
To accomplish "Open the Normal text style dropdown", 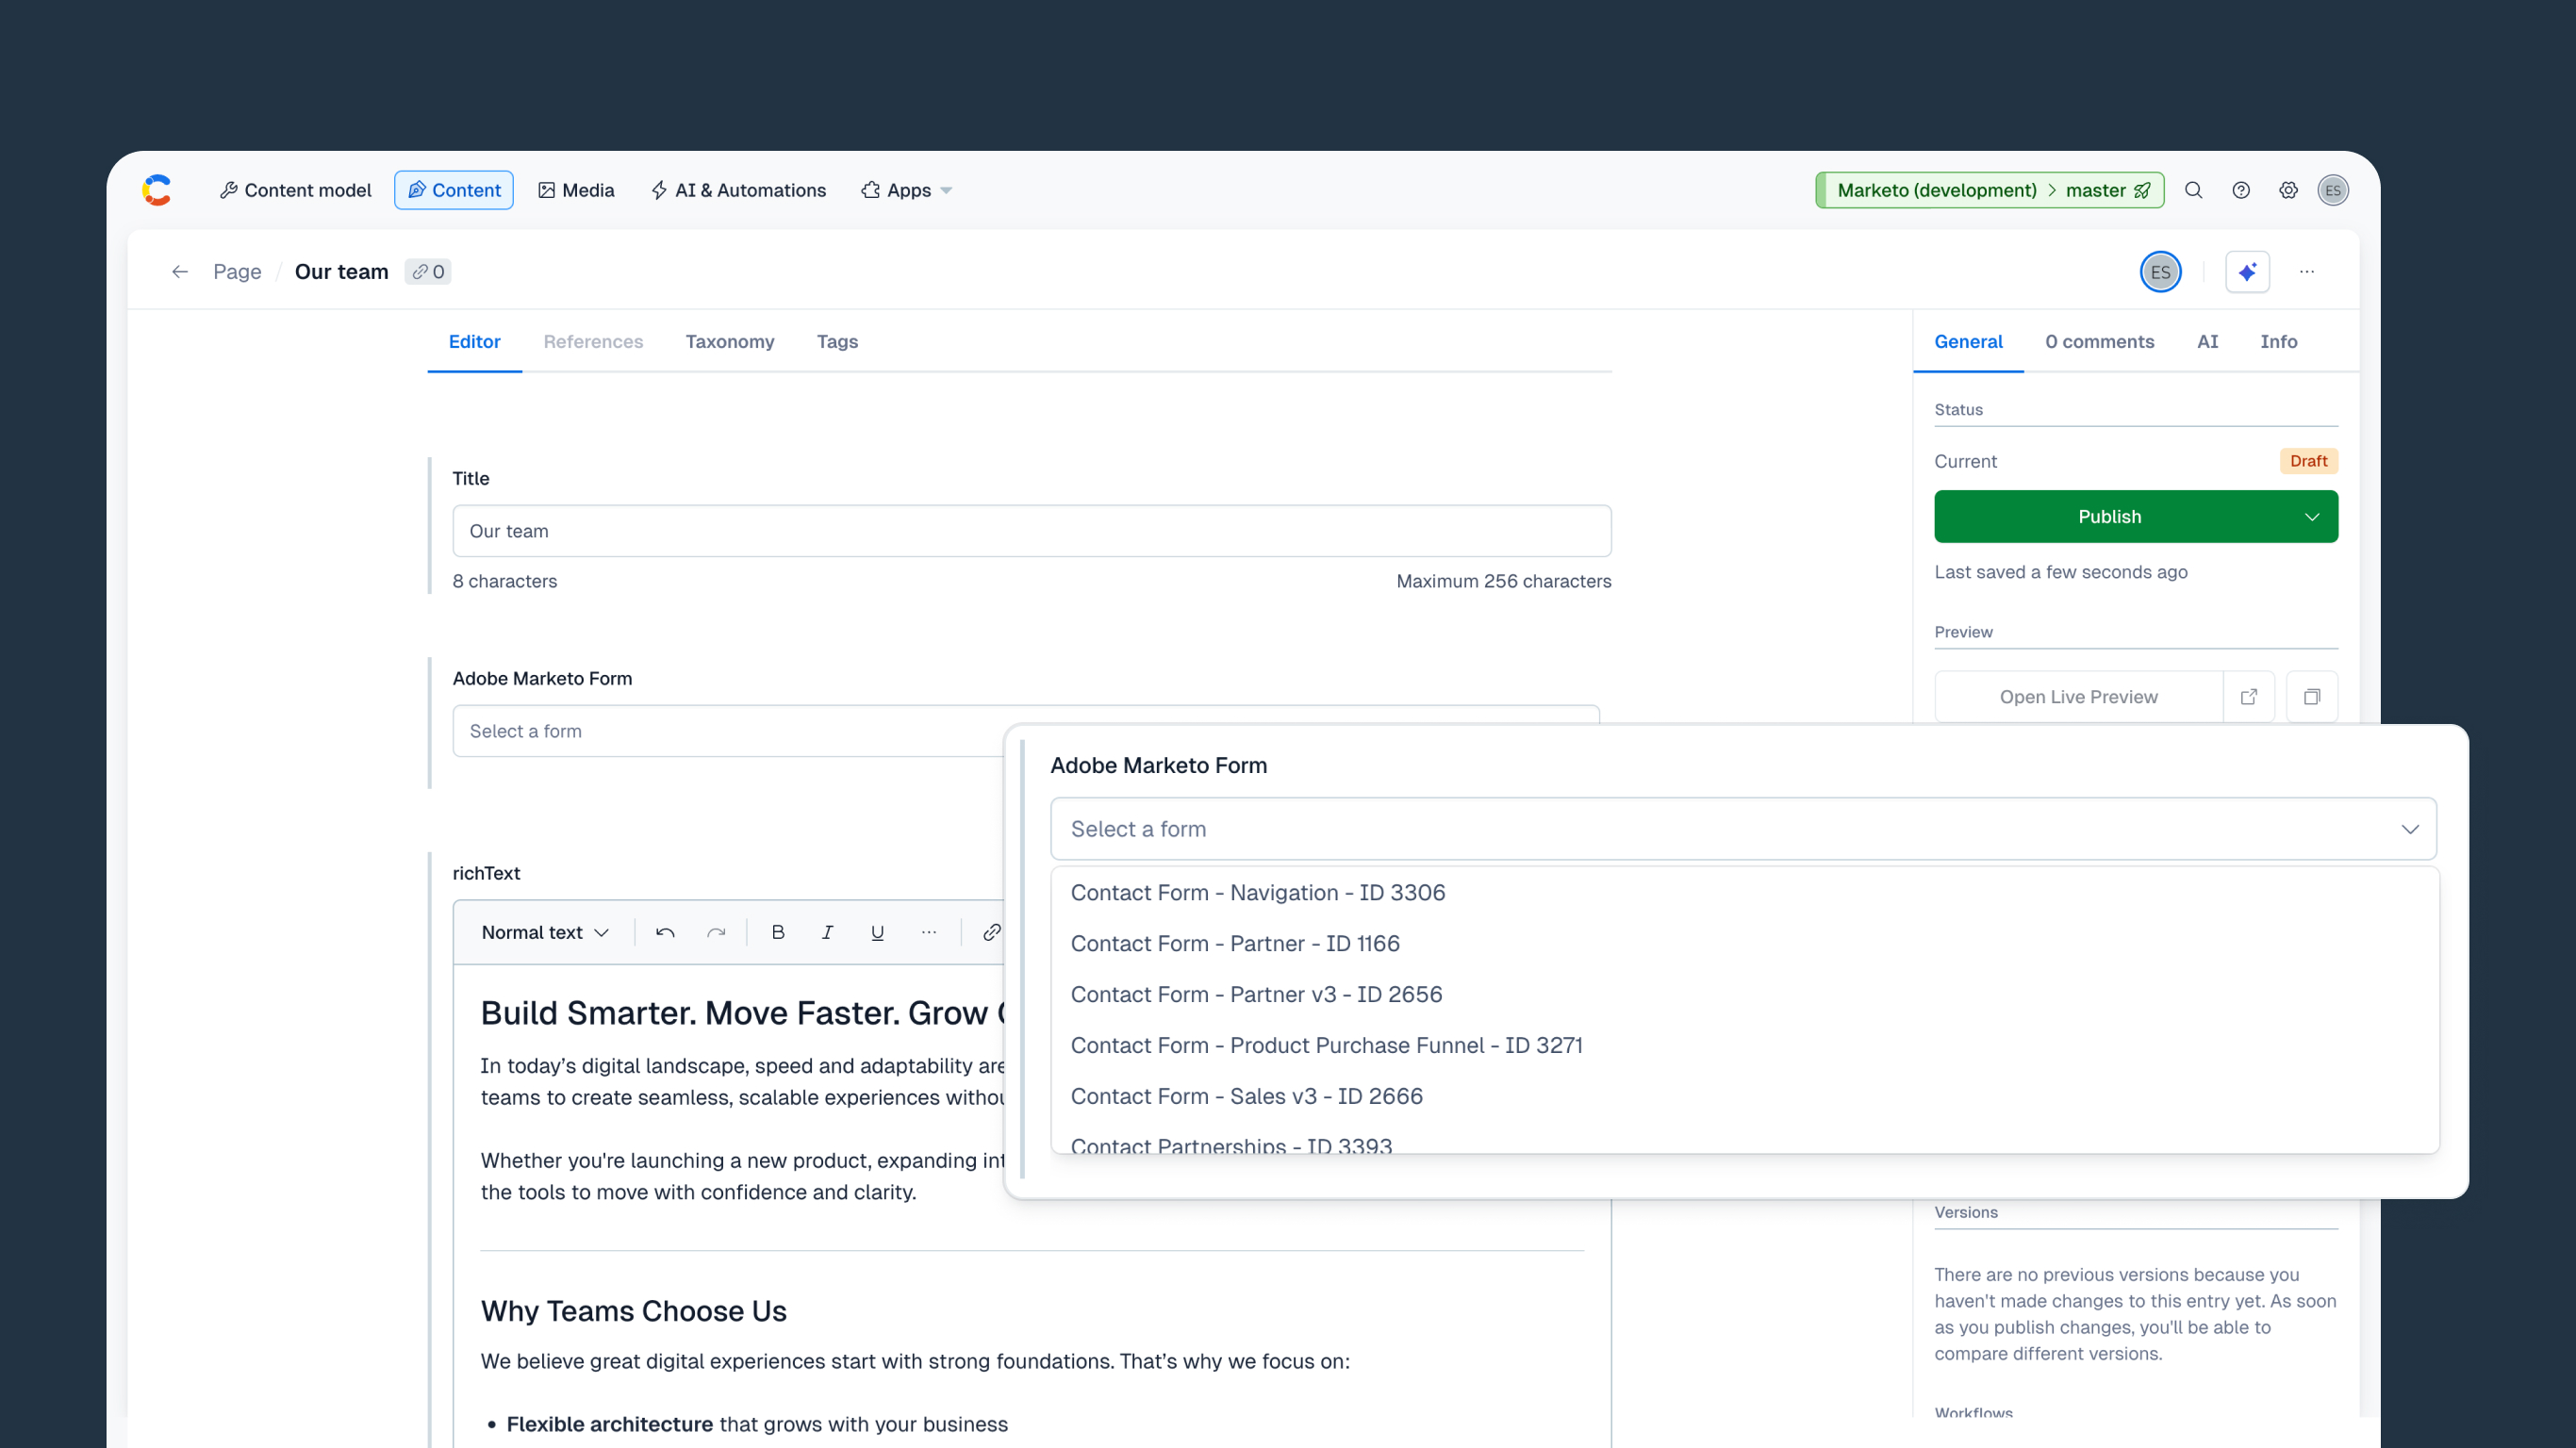I will [545, 932].
